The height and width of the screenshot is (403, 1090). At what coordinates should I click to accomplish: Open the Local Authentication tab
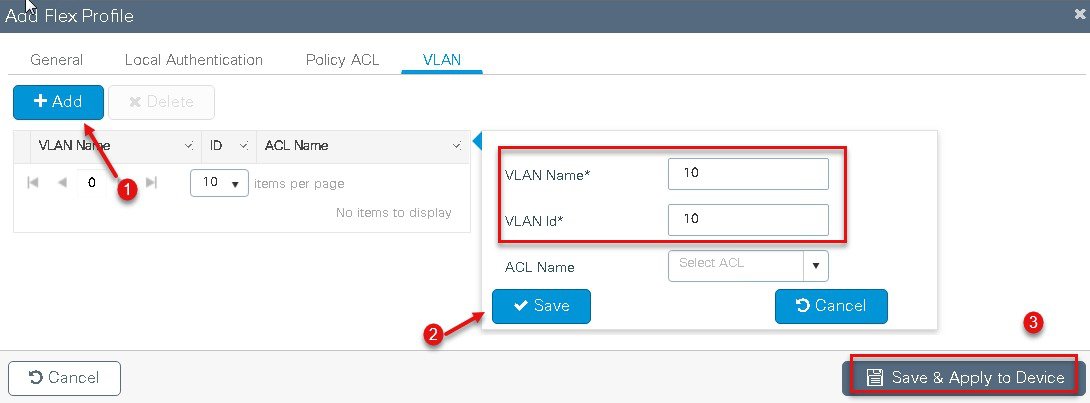click(194, 60)
